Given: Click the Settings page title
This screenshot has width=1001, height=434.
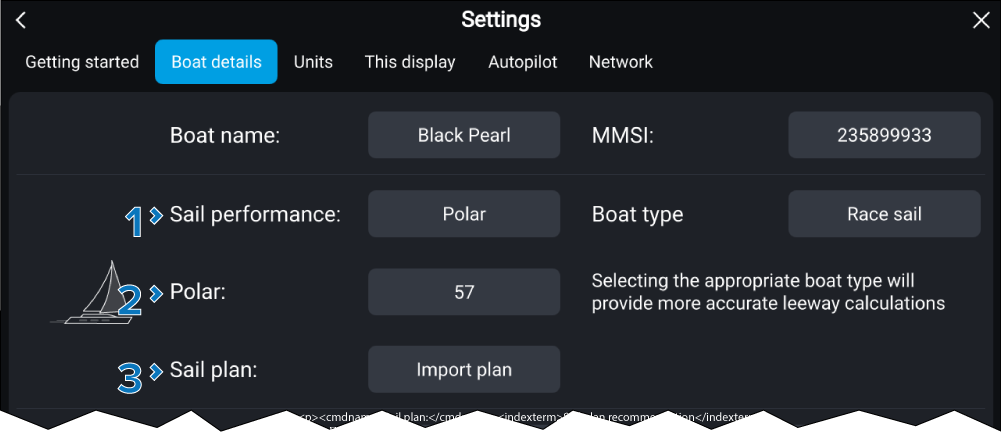Looking at the screenshot, I should pyautogui.click(x=501, y=20).
